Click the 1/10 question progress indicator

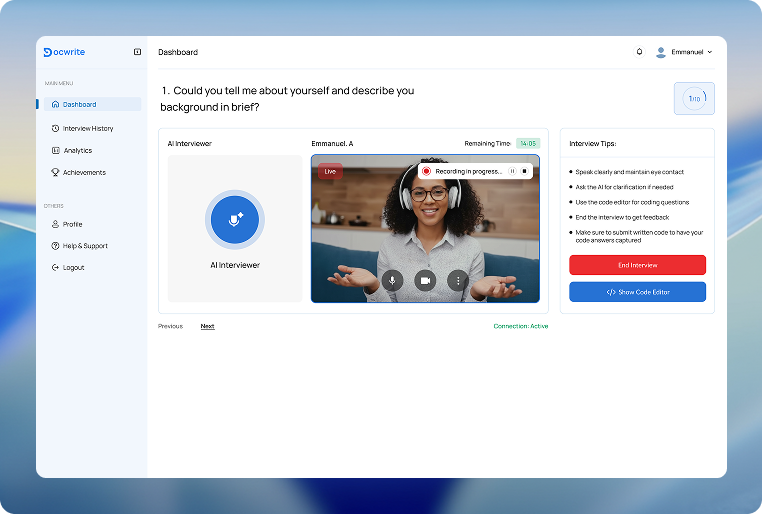694,99
